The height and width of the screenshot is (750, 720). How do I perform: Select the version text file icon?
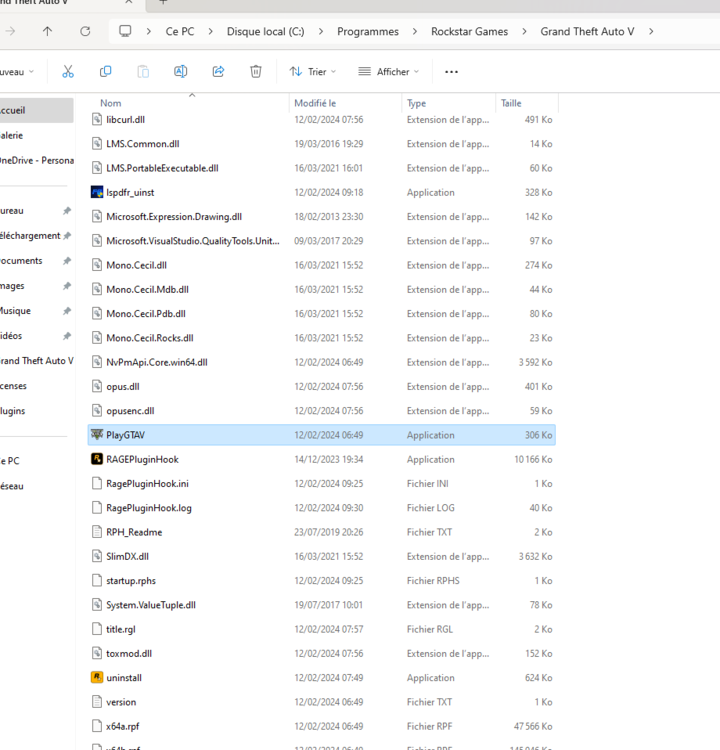coord(97,702)
